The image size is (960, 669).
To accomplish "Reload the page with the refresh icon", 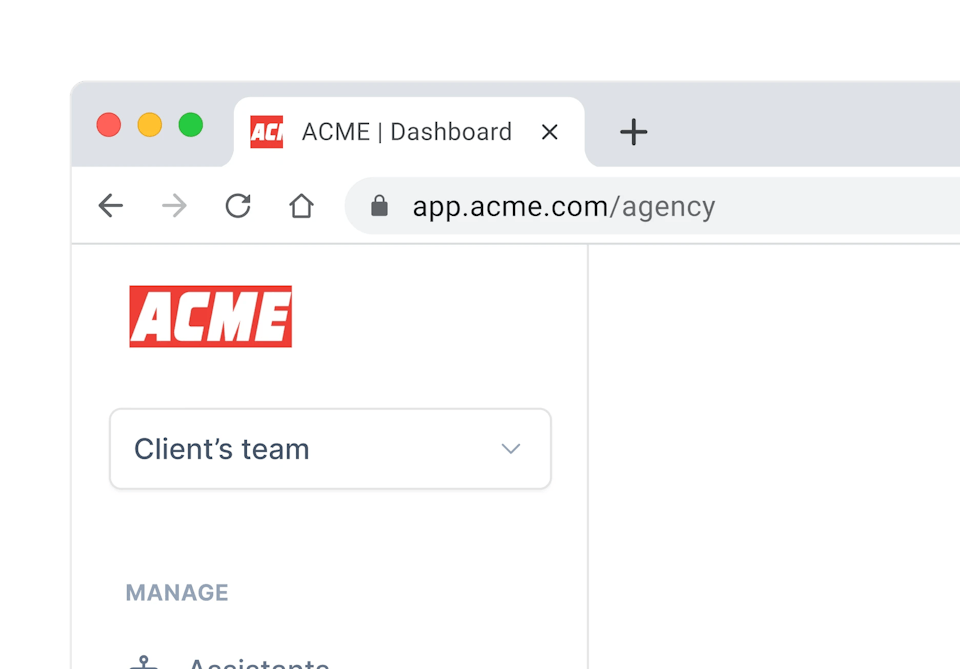I will (x=238, y=206).
